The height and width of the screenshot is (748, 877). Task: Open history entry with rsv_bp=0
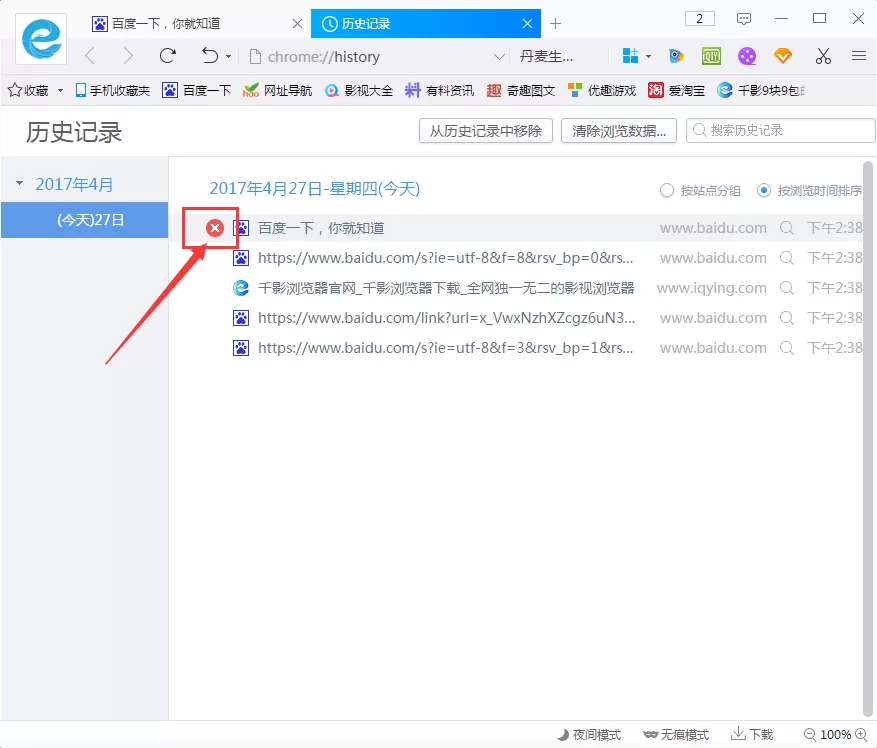(445, 258)
